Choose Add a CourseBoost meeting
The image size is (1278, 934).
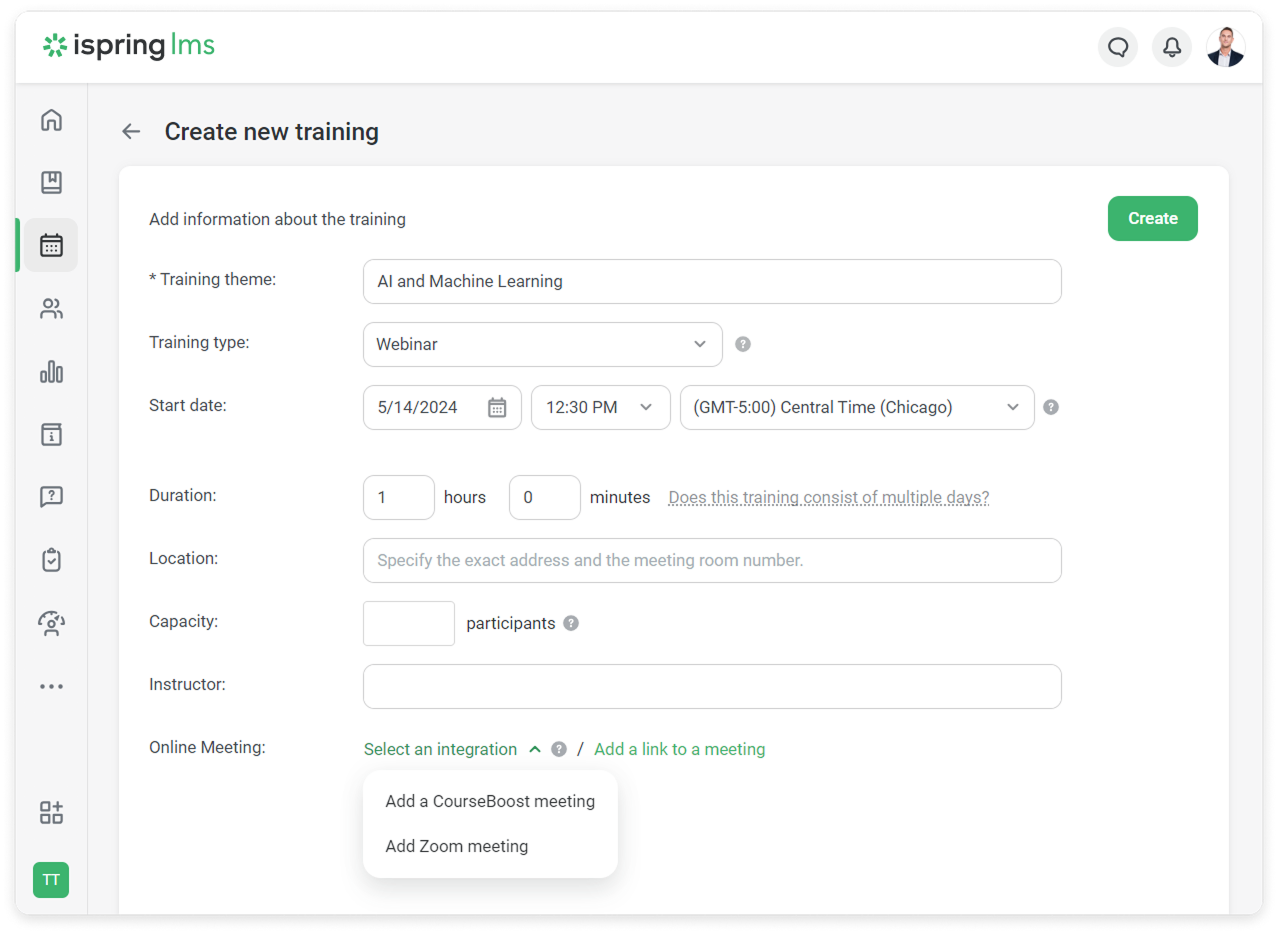490,801
